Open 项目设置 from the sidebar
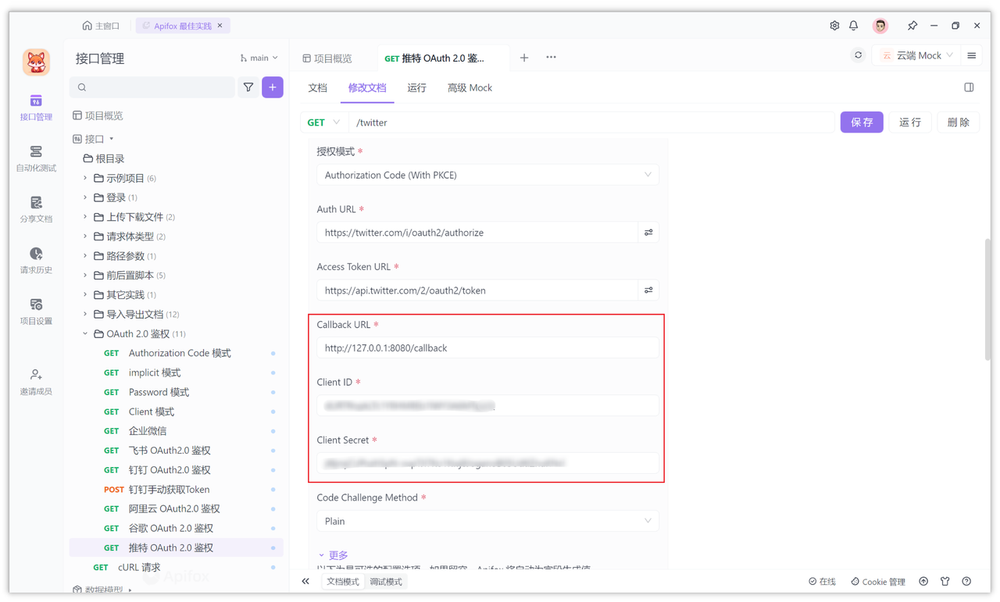 [37, 313]
